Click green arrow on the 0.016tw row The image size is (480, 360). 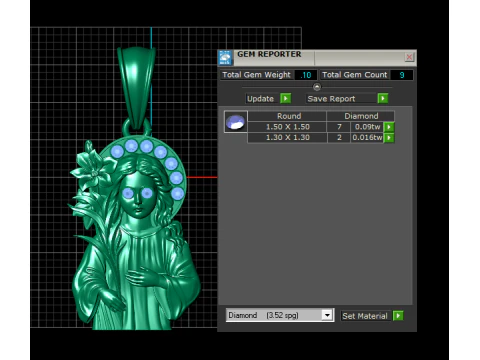pyautogui.click(x=389, y=138)
